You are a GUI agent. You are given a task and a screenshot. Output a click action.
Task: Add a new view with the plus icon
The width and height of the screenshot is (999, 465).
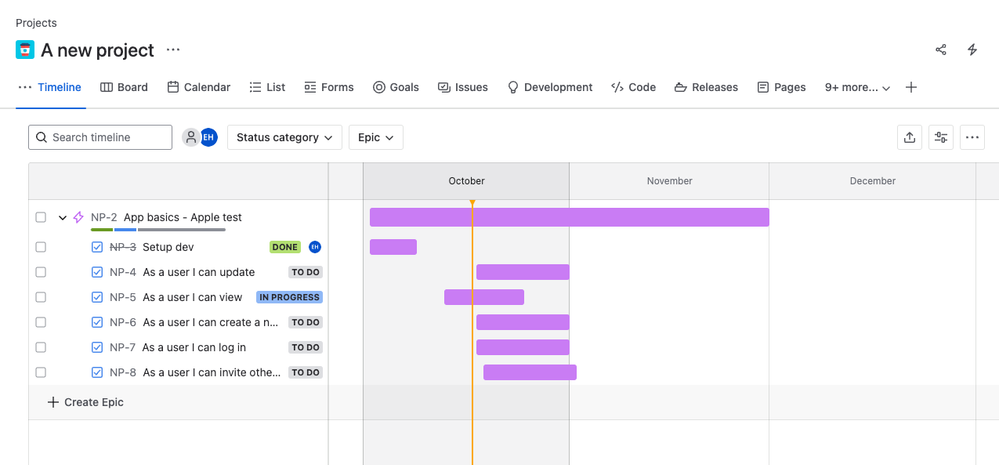point(911,87)
